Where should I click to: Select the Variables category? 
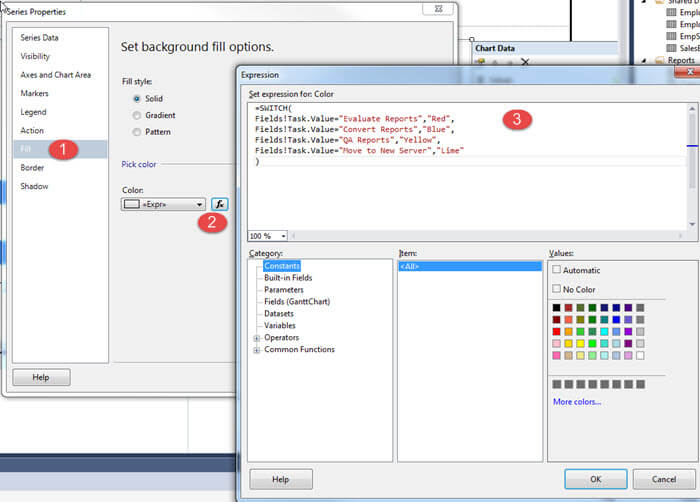pos(279,326)
